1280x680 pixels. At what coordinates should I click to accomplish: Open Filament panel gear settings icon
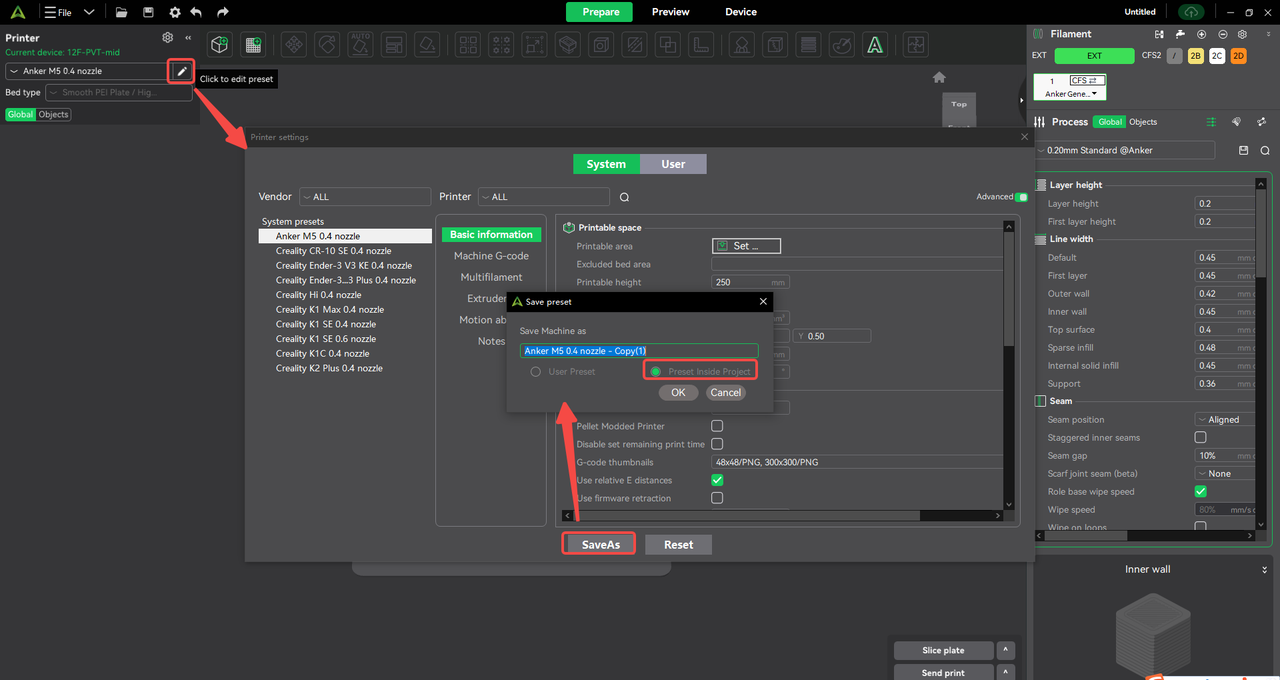coord(1241,34)
